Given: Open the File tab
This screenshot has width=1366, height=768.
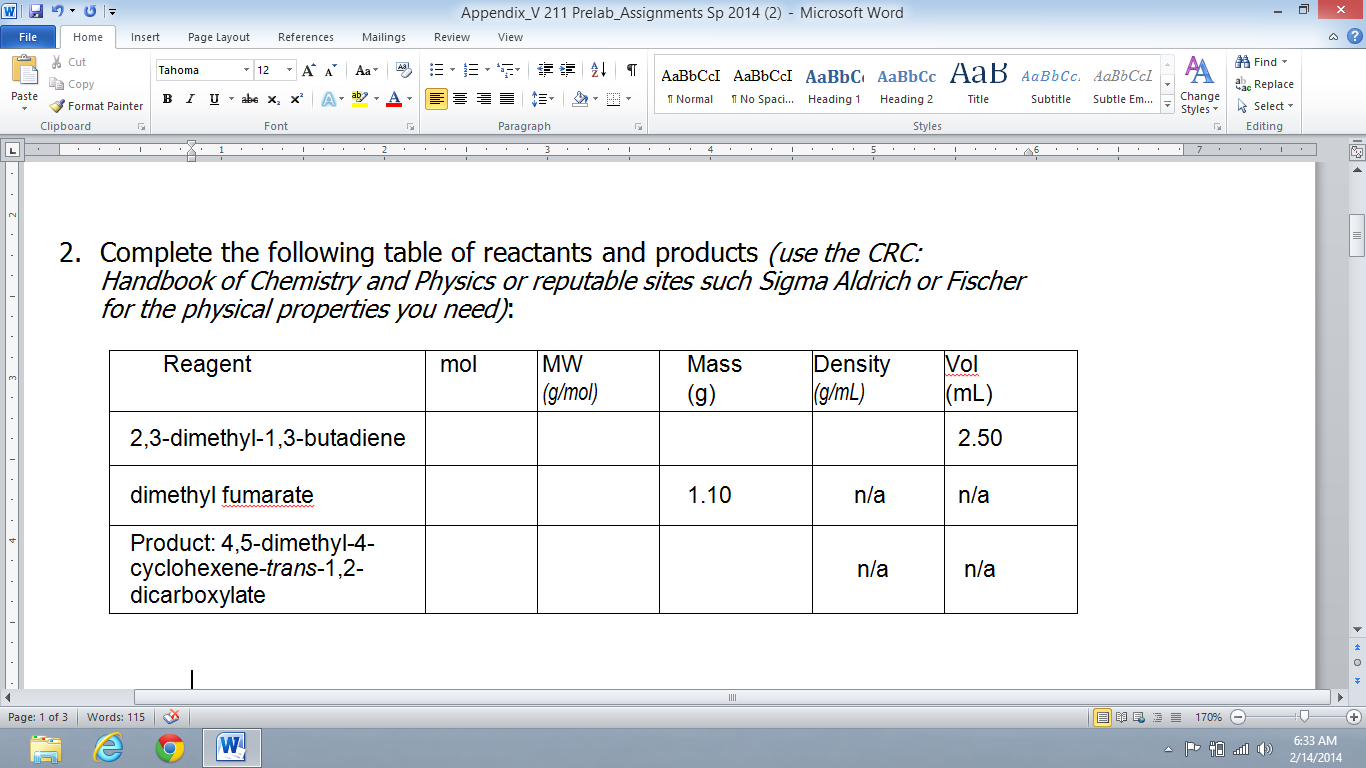Looking at the screenshot, I should point(28,37).
